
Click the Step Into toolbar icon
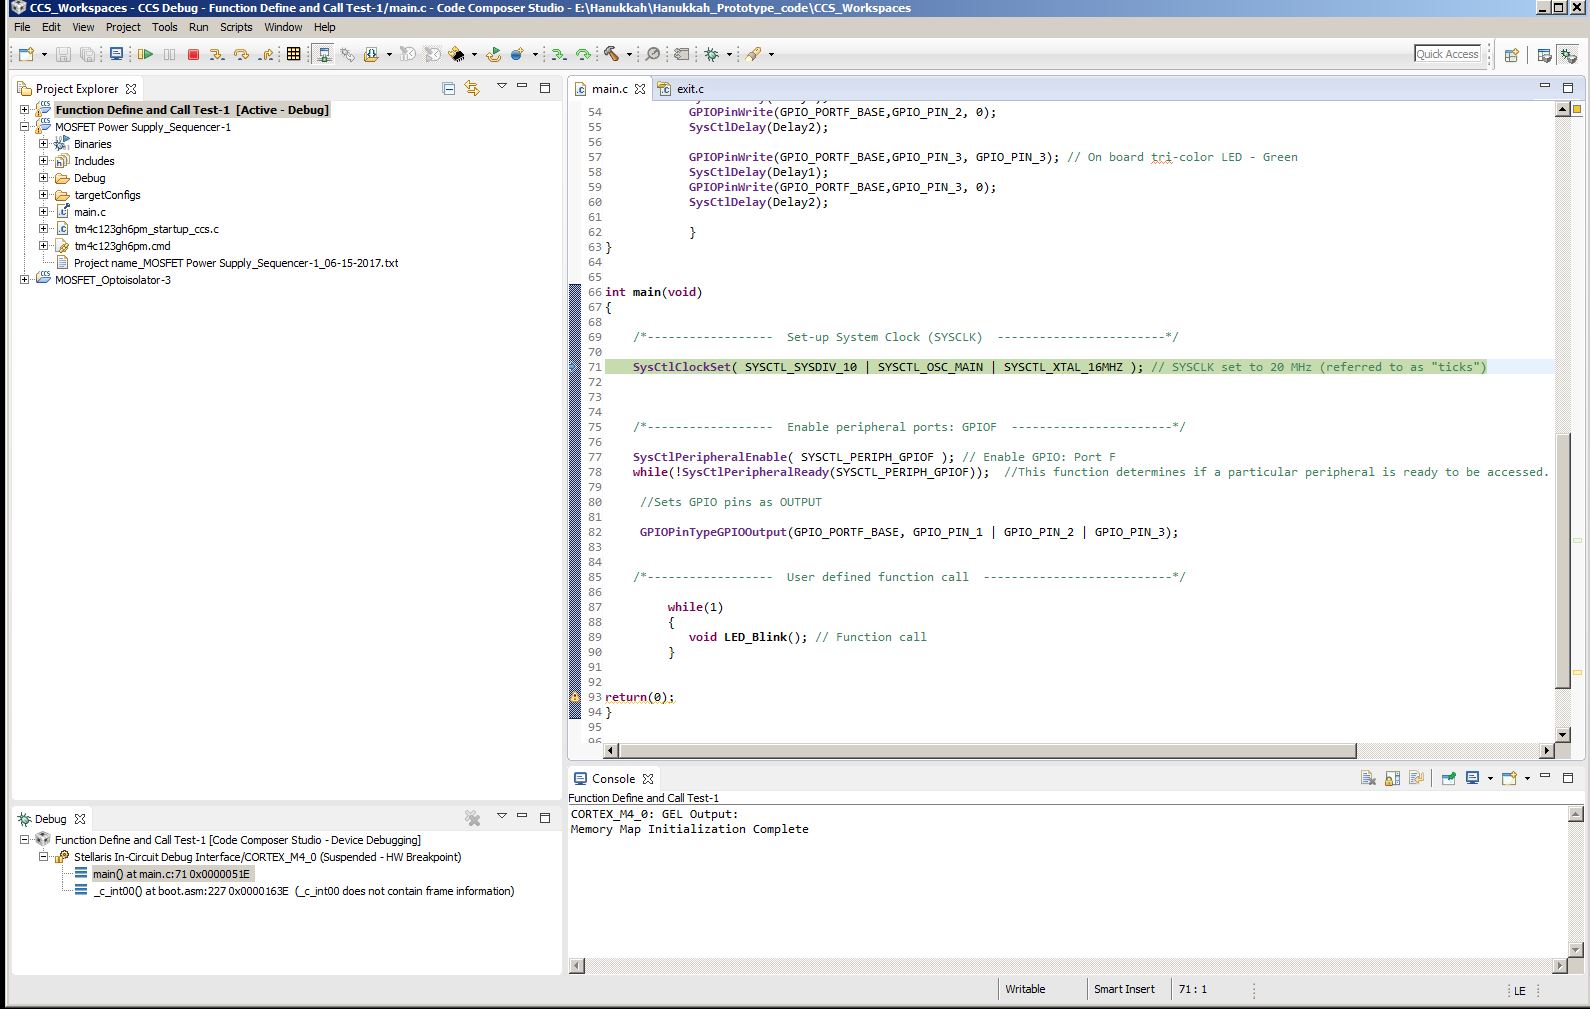pyautogui.click(x=216, y=54)
